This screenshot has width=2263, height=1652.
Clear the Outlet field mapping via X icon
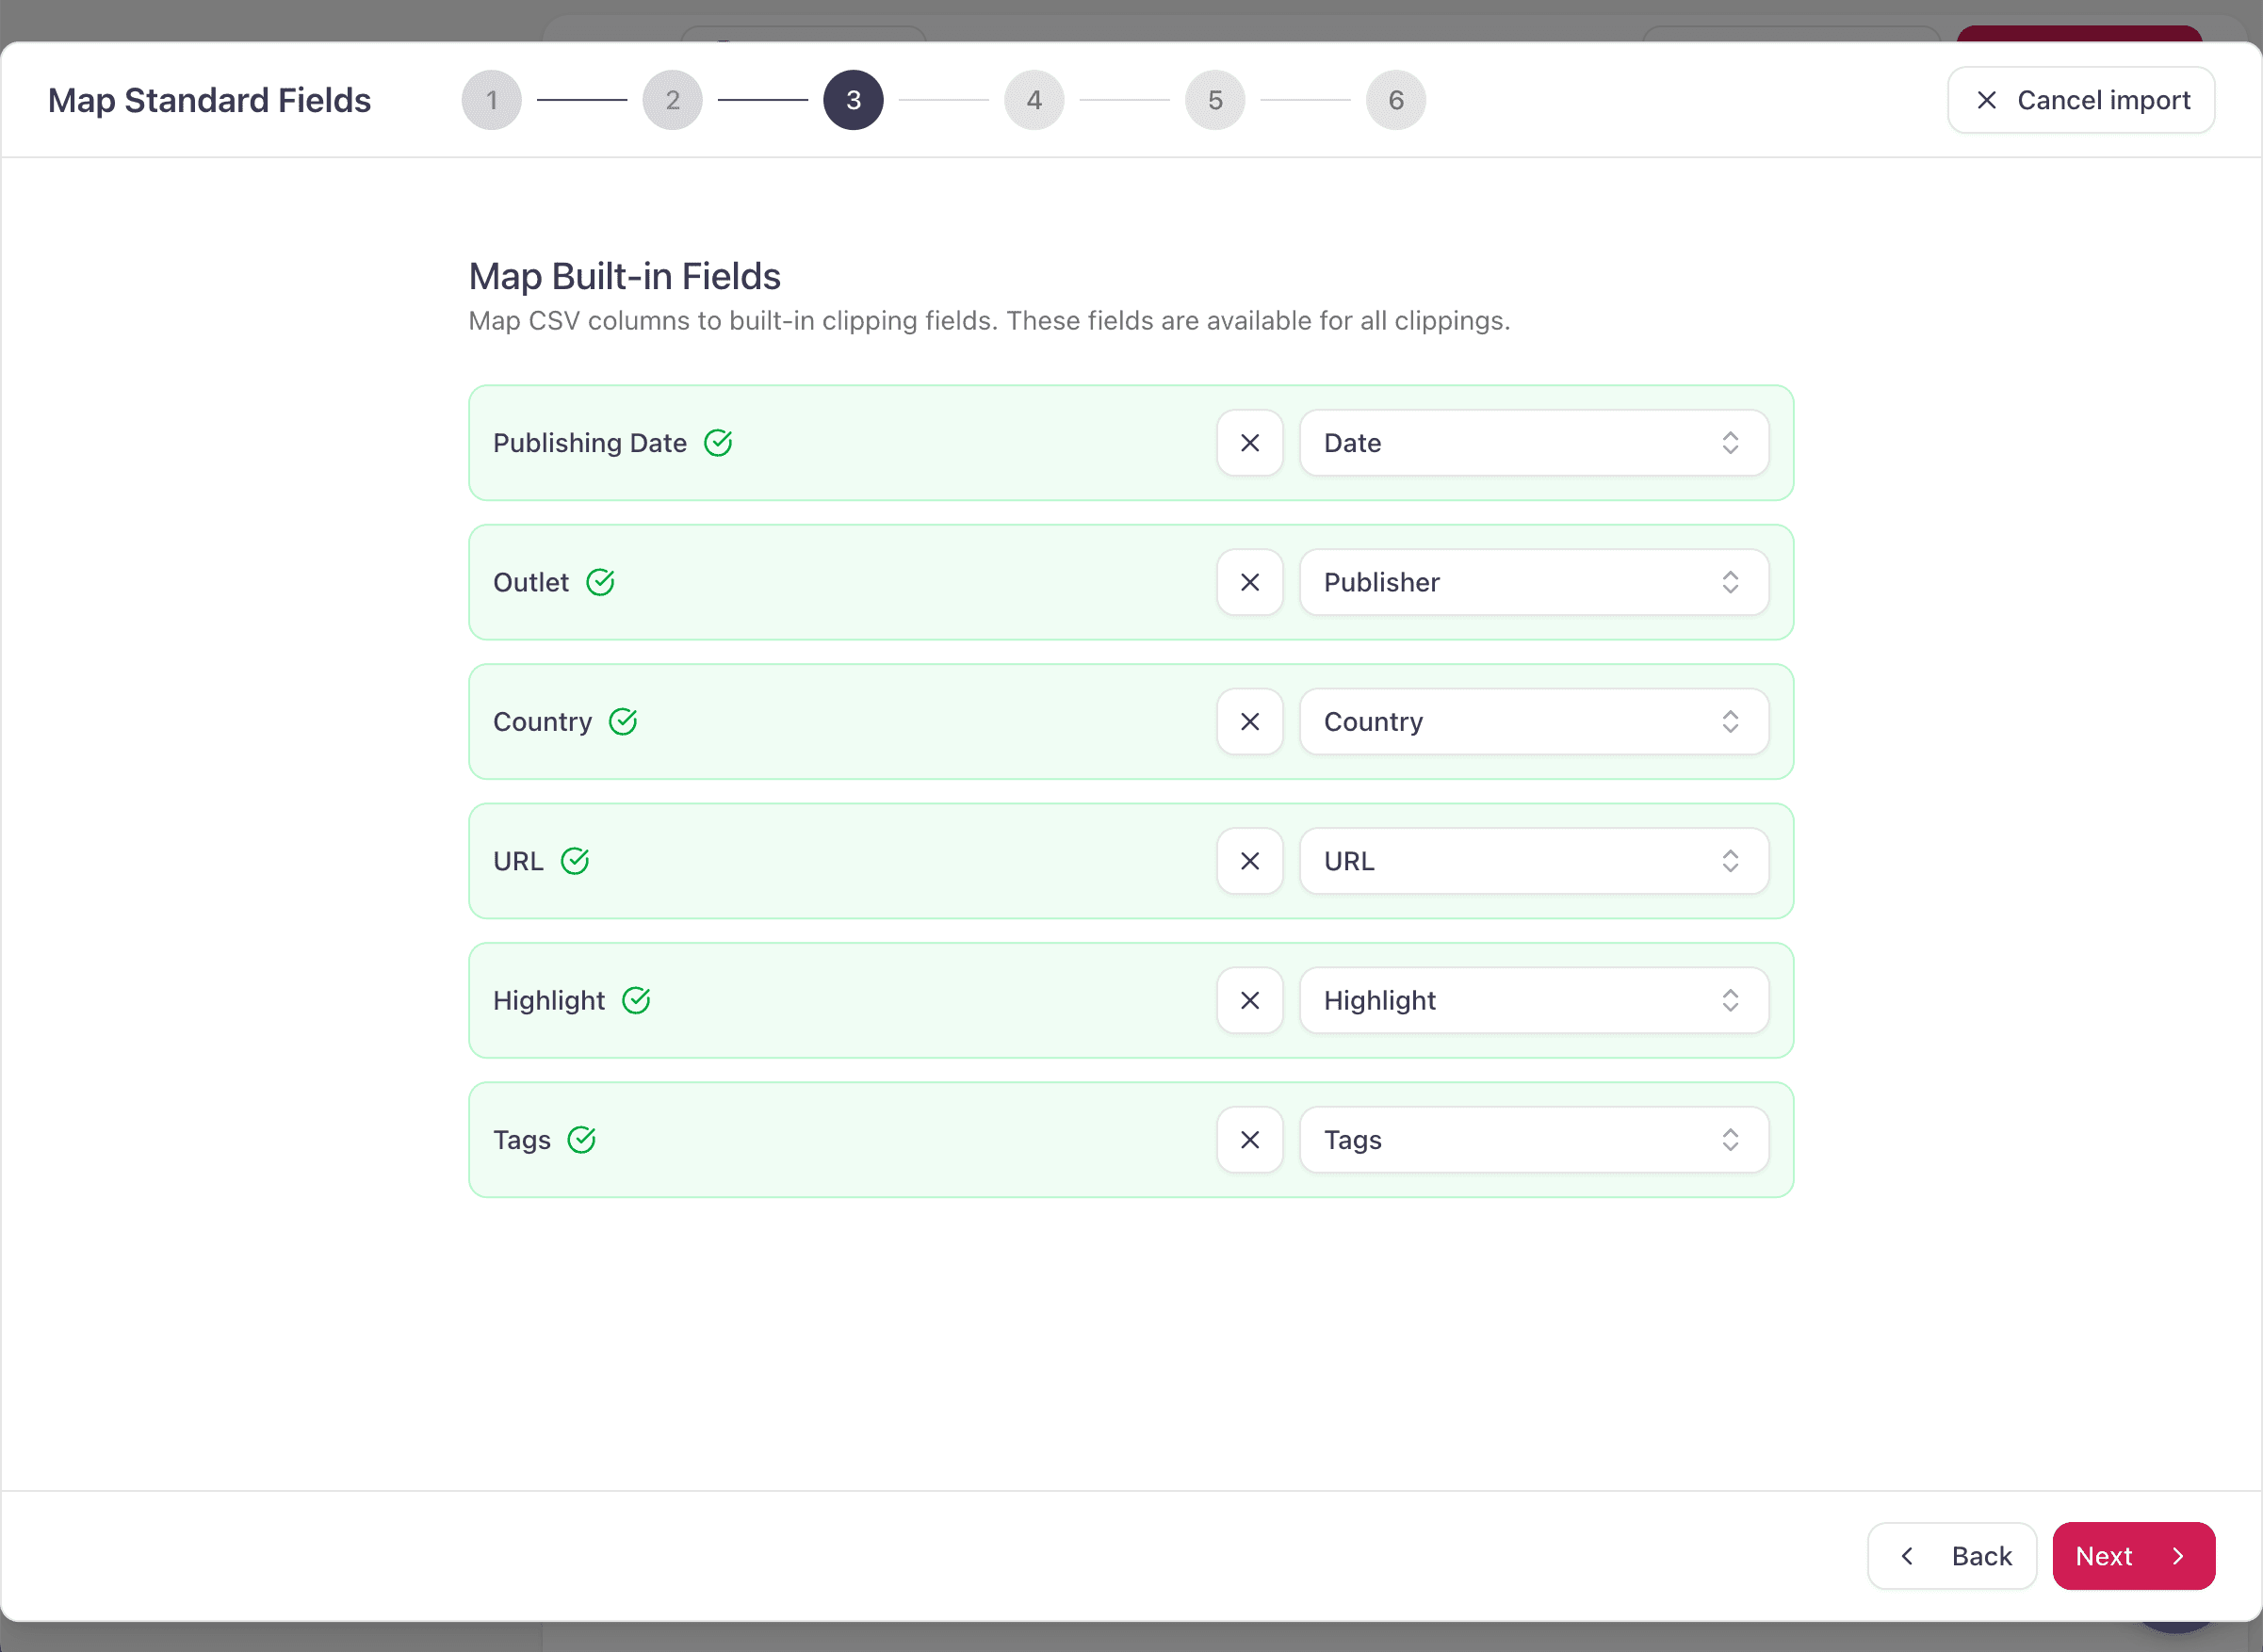pos(1249,582)
